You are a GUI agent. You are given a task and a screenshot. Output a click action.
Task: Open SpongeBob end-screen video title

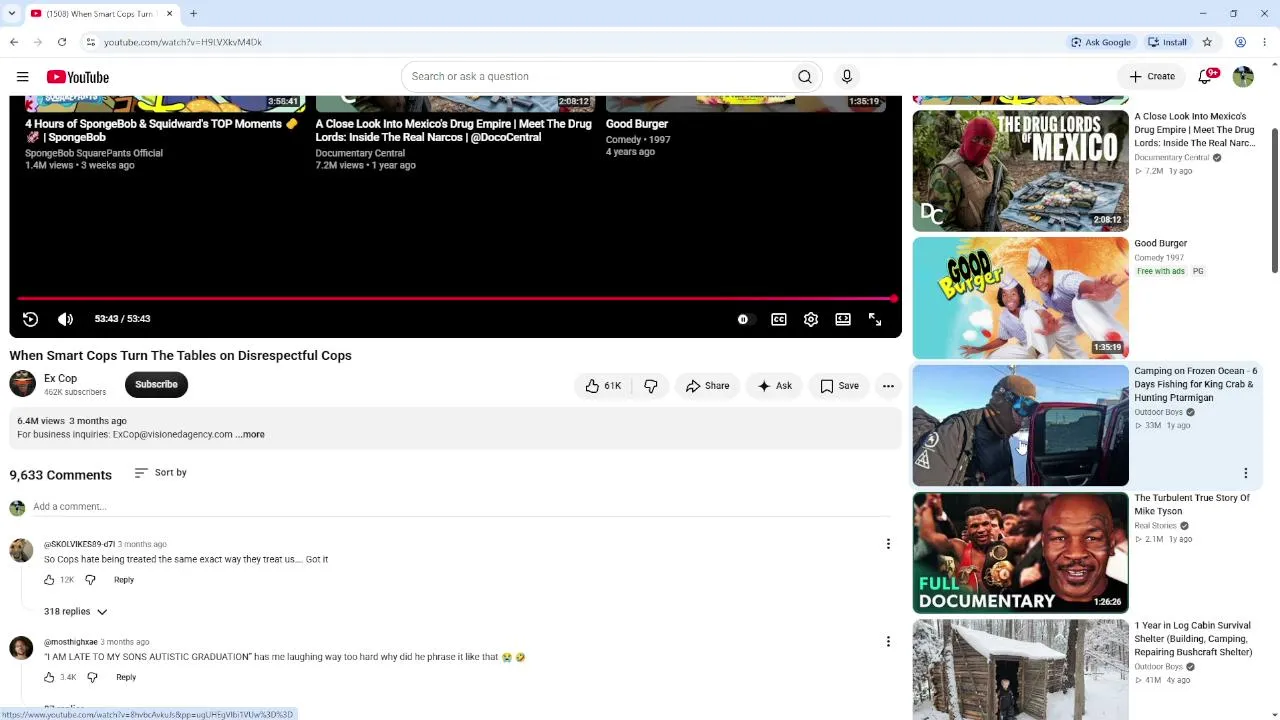click(161, 131)
